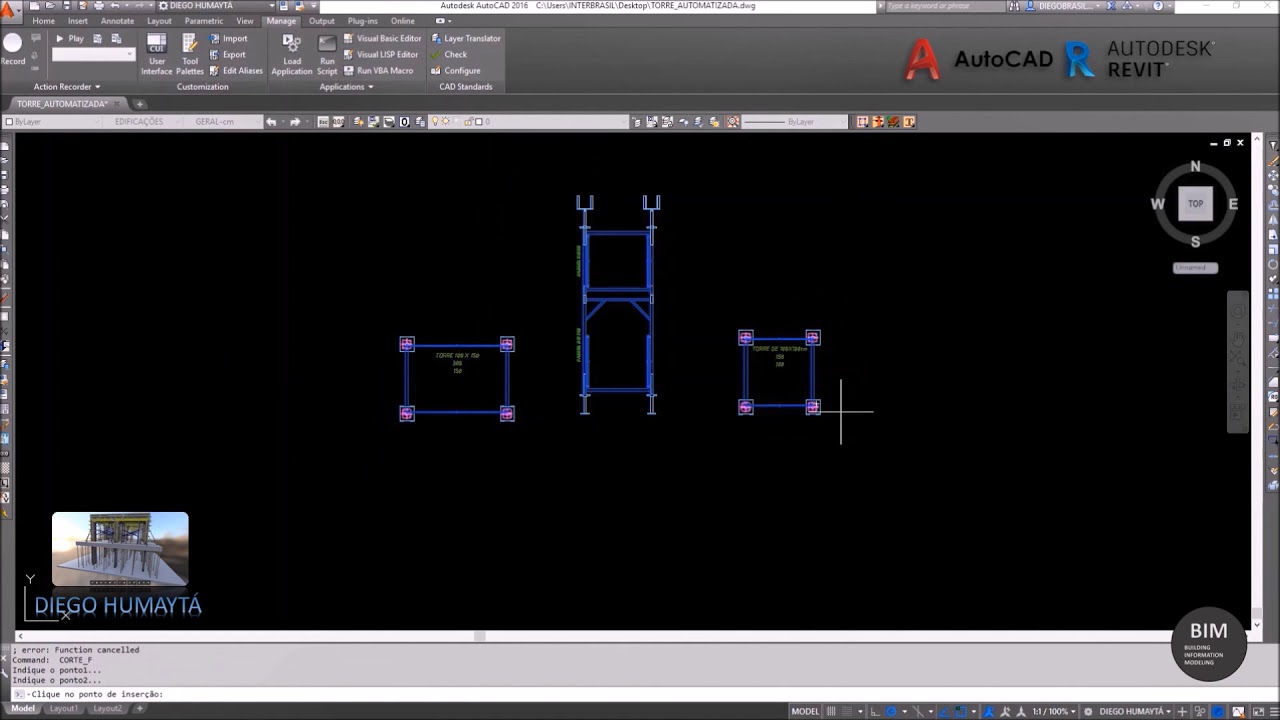Switch to the Model layout tab
This screenshot has width=1280, height=720.
pos(22,709)
